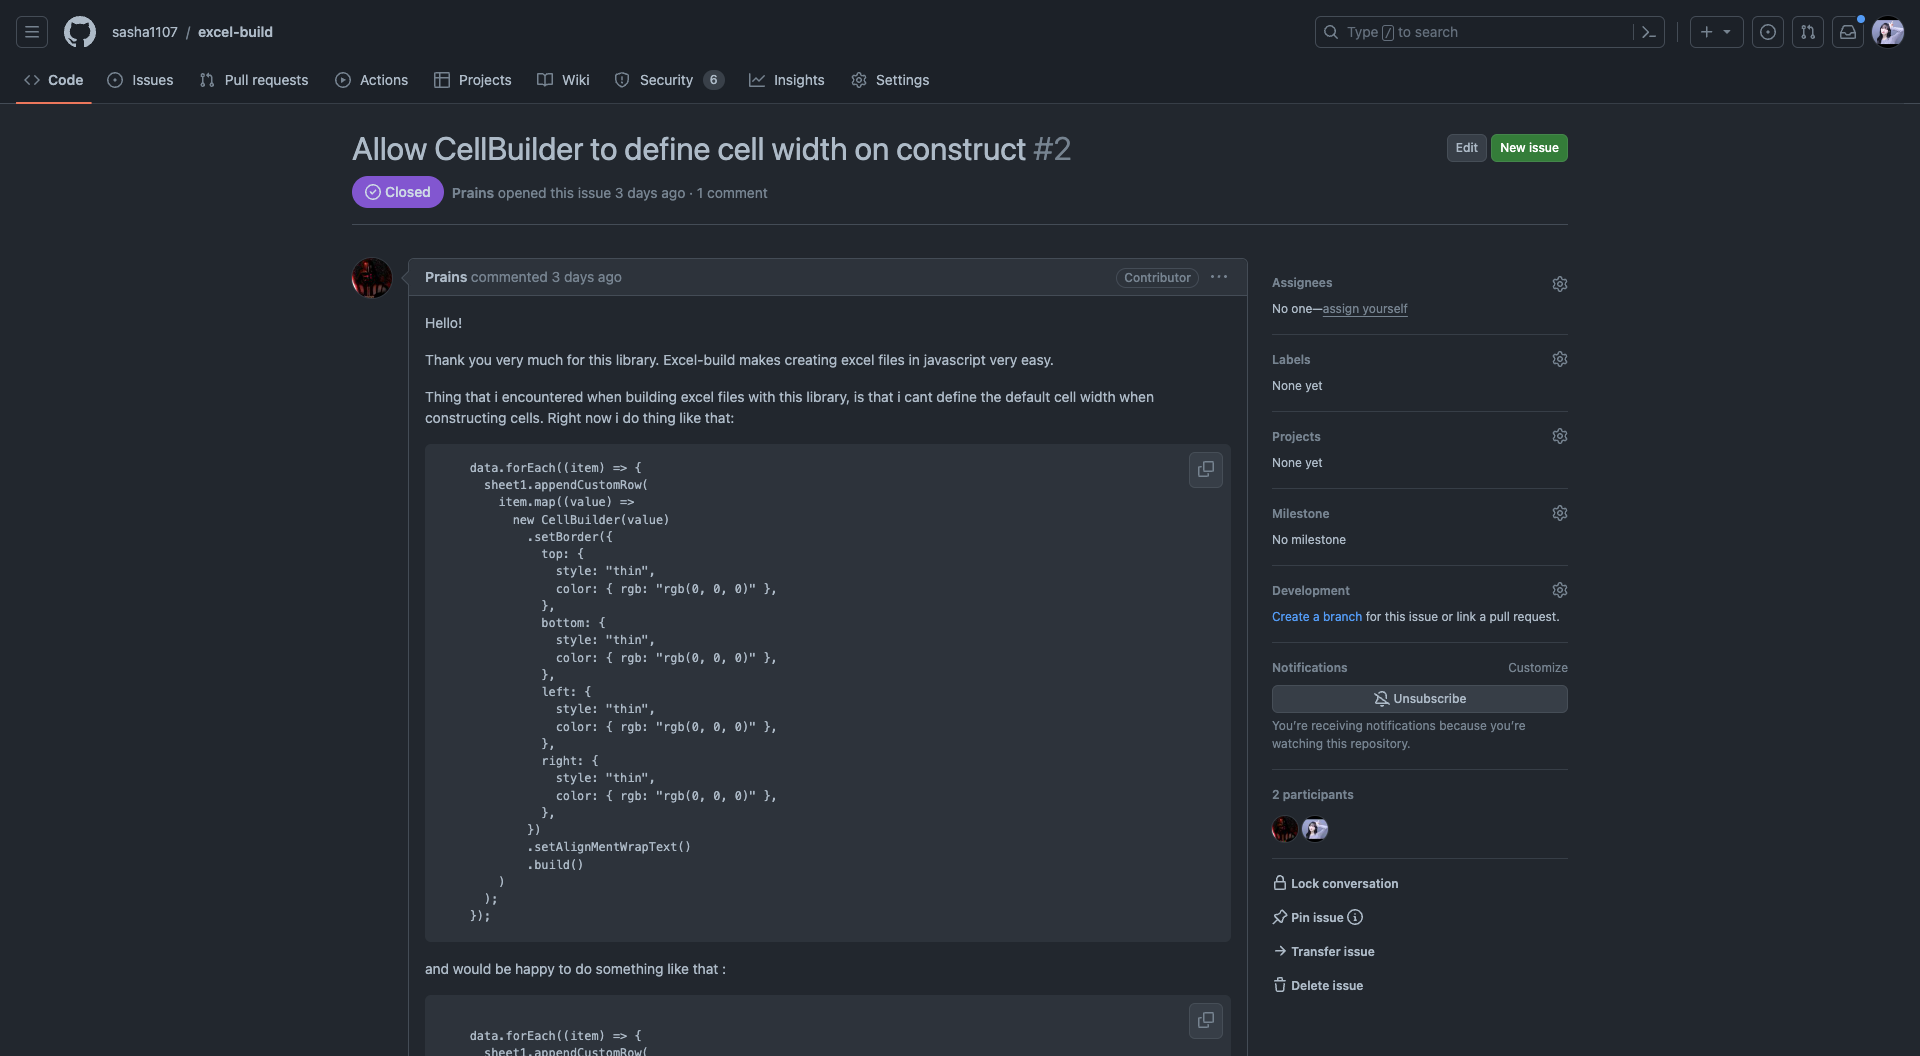Screen dimensions: 1920x1056
Task: Delete issue from the repository
Action: pos(1317,985)
